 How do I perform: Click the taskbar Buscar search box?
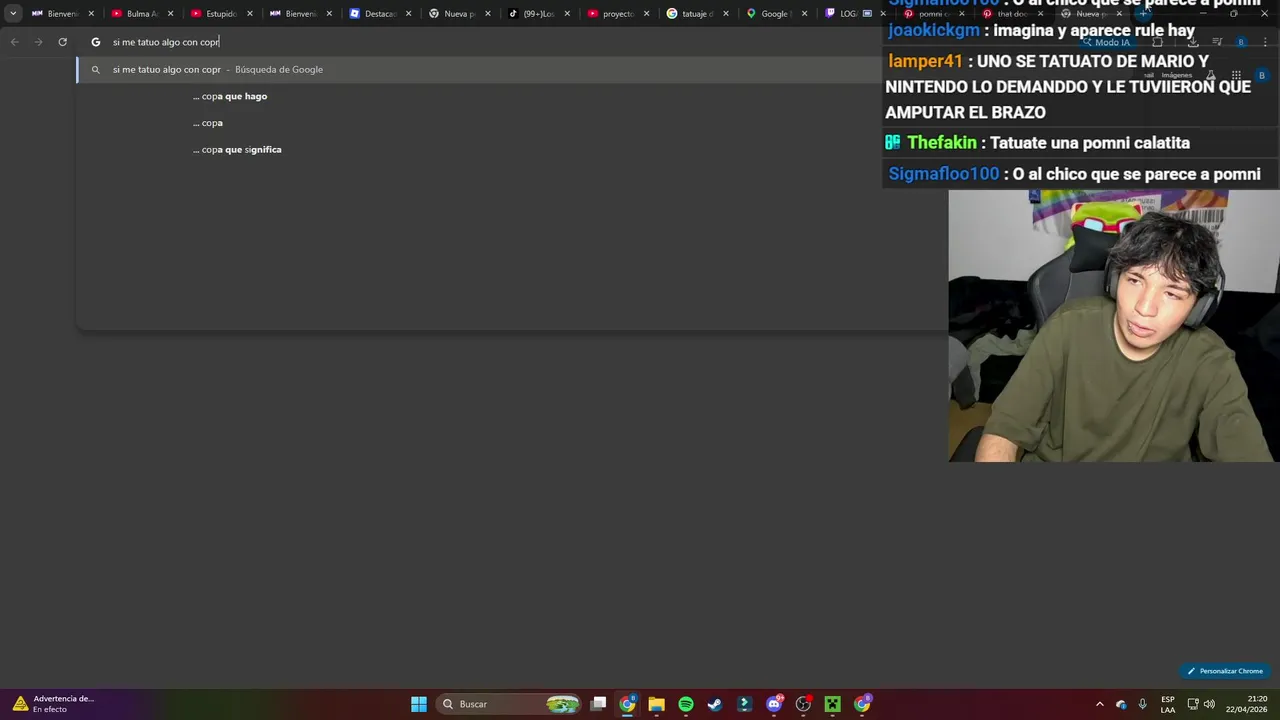tap(511, 704)
